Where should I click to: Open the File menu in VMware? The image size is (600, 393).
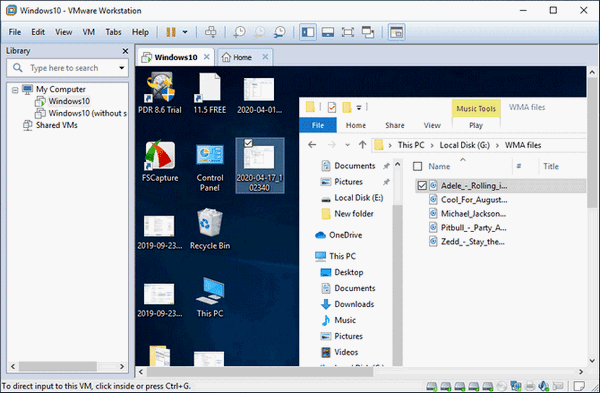coord(15,32)
